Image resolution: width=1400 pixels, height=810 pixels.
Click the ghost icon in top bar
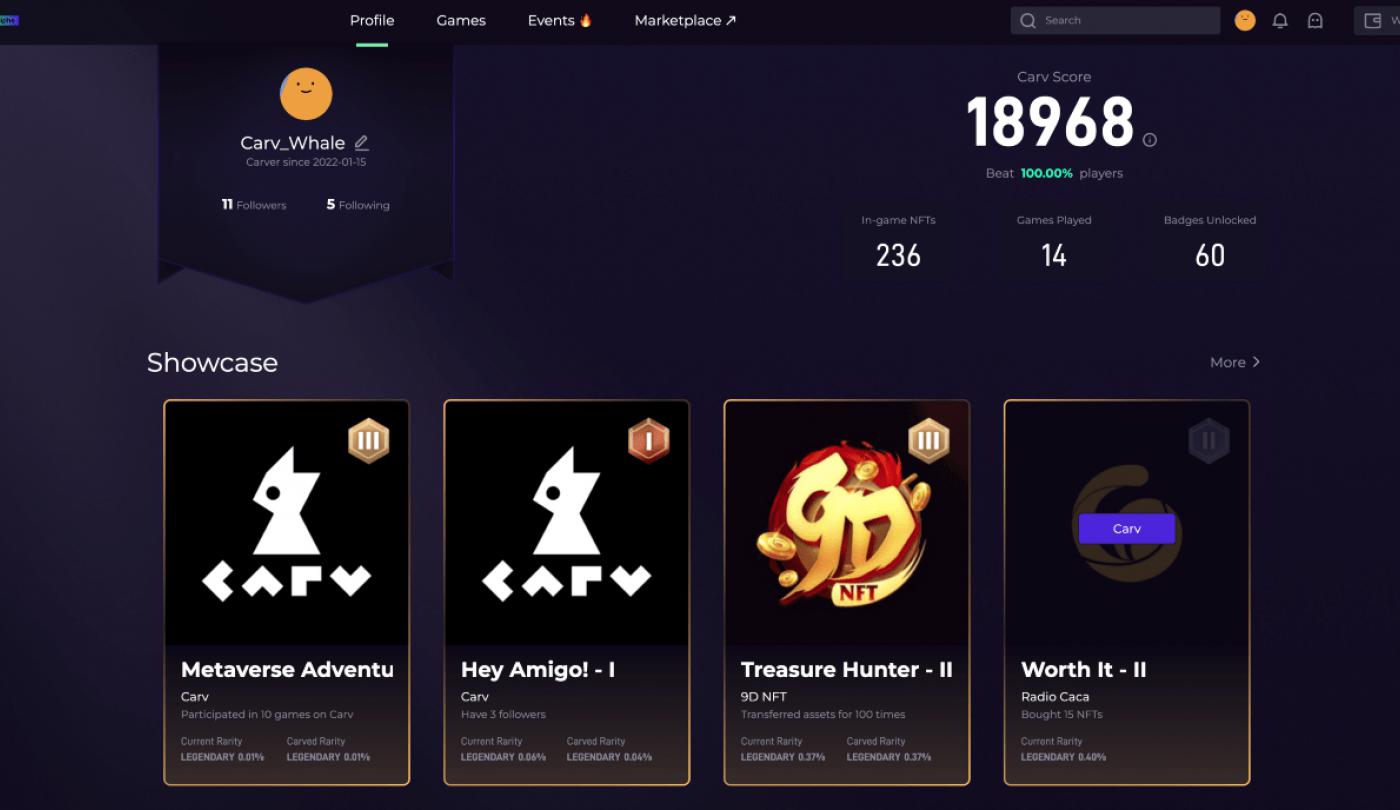1315,20
